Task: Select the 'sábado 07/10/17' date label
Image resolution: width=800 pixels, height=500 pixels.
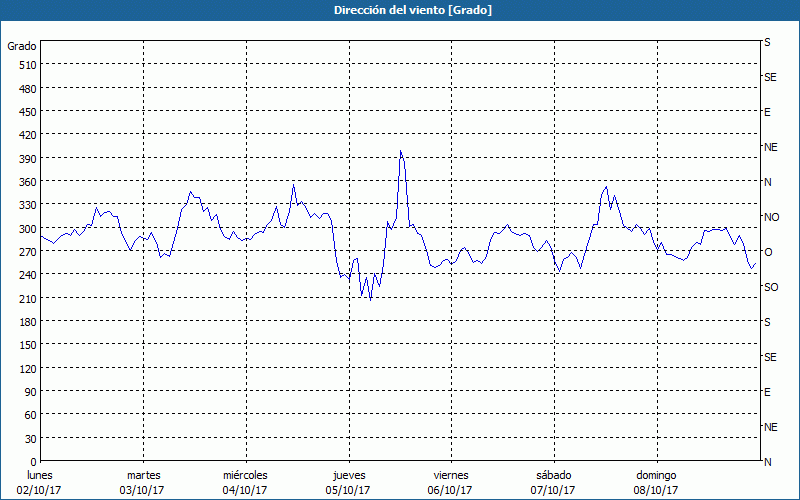Action: (x=553, y=482)
